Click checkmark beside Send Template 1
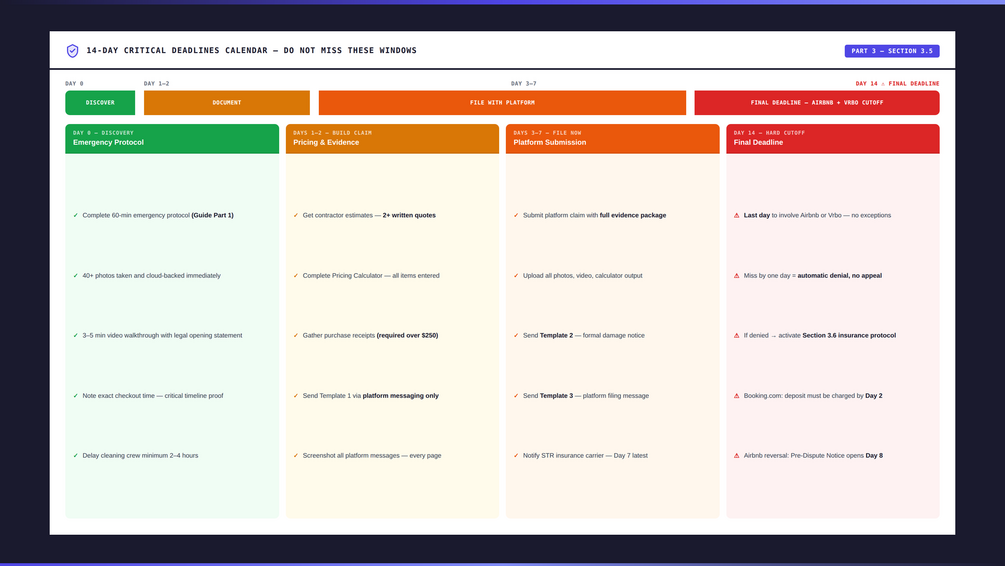This screenshot has width=1005, height=566. pyautogui.click(x=295, y=395)
